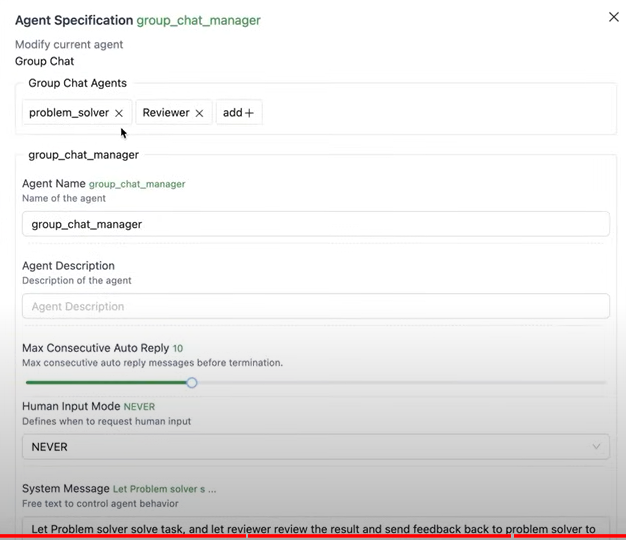Image resolution: width=626 pixels, height=540 pixels.
Task: Open the Human Input Mode dropdown showing NEVER
Action: coord(300,447)
